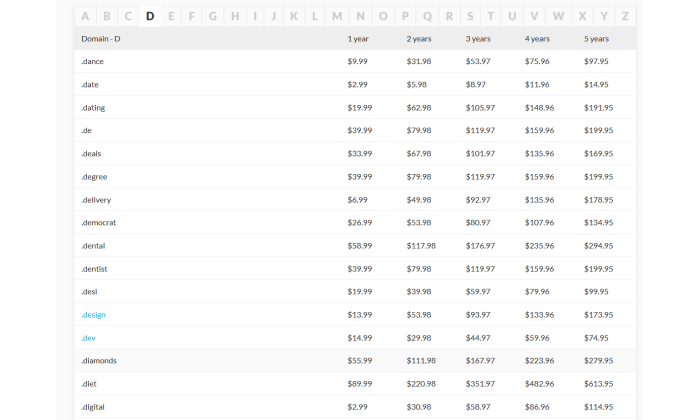This screenshot has width=700, height=420.
Task: Go to the letter M tab
Action: (337, 17)
